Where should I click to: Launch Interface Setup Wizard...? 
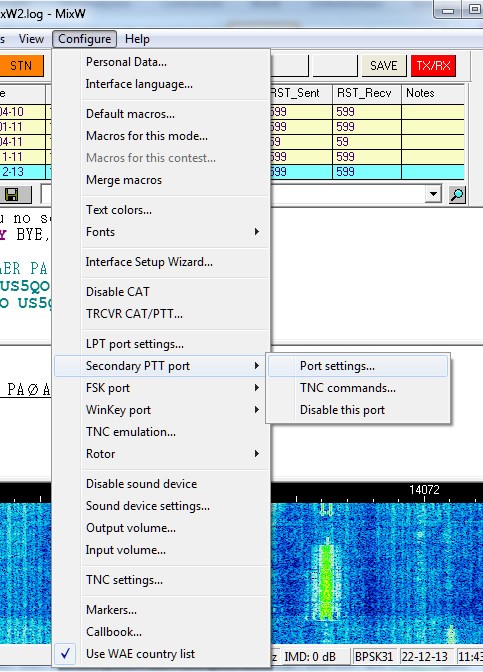coord(162,262)
